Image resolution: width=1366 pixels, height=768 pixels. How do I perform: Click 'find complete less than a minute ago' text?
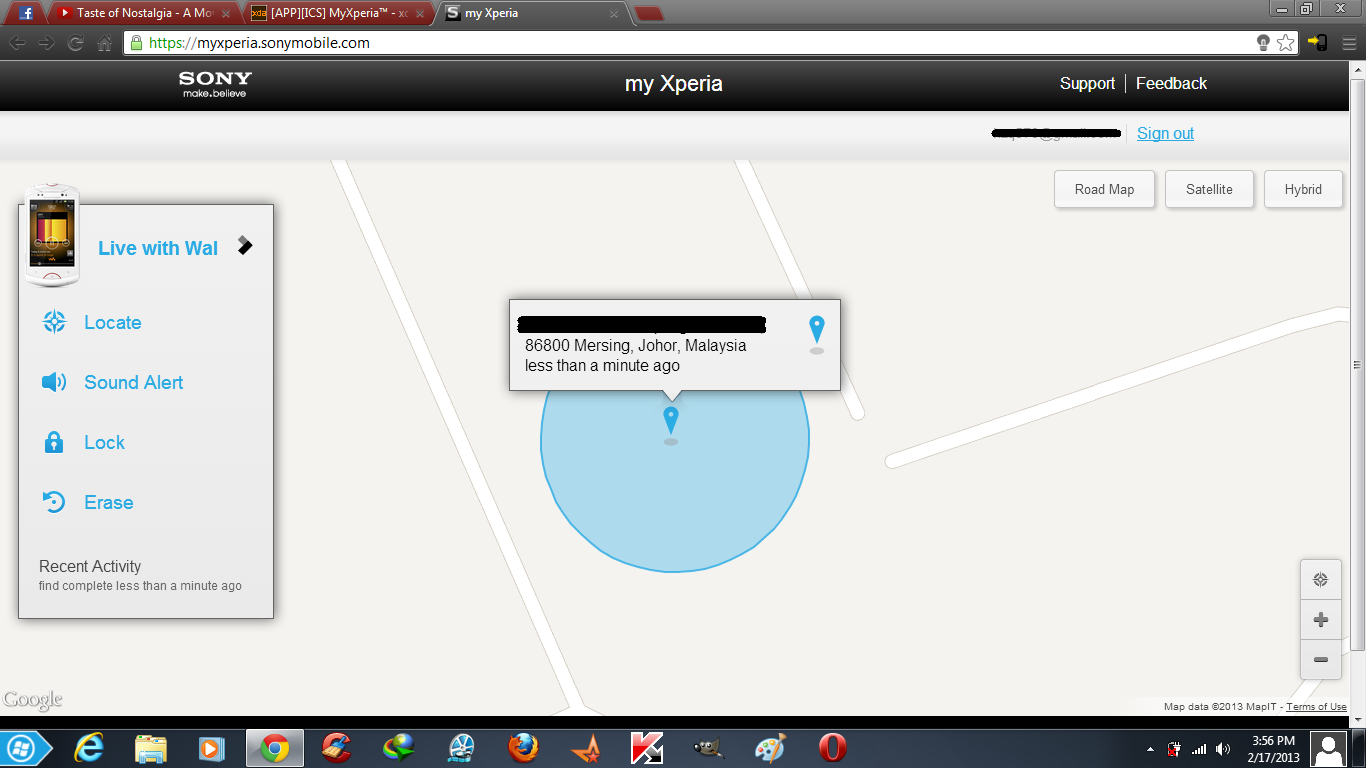point(140,586)
